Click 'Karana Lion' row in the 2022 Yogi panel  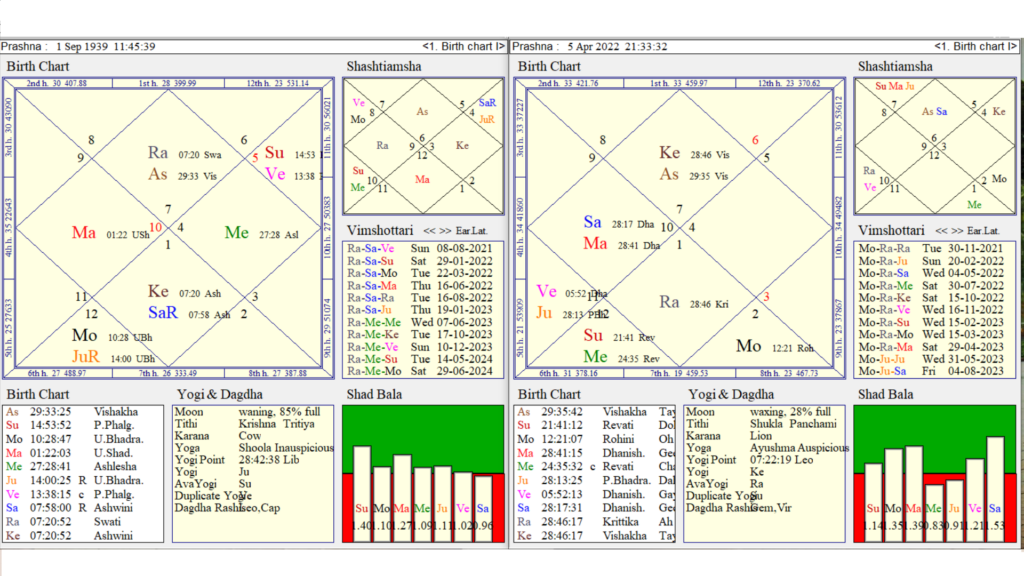764,436
